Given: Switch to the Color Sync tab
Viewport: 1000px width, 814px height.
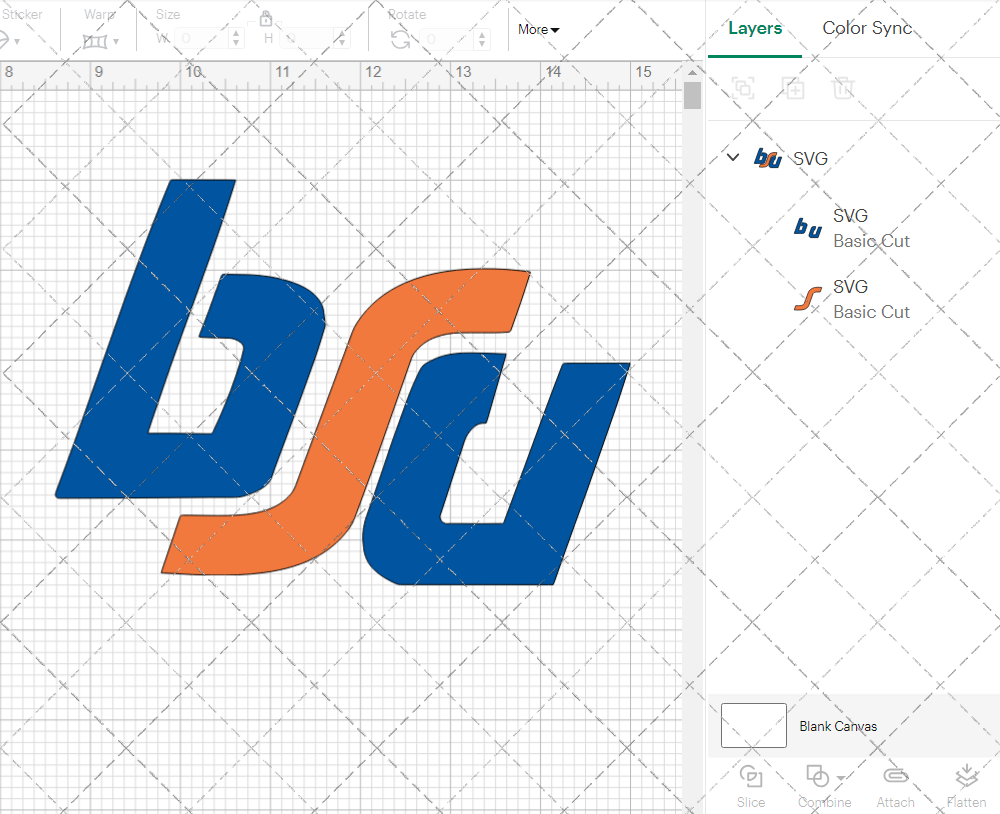Looking at the screenshot, I should pos(867,28).
